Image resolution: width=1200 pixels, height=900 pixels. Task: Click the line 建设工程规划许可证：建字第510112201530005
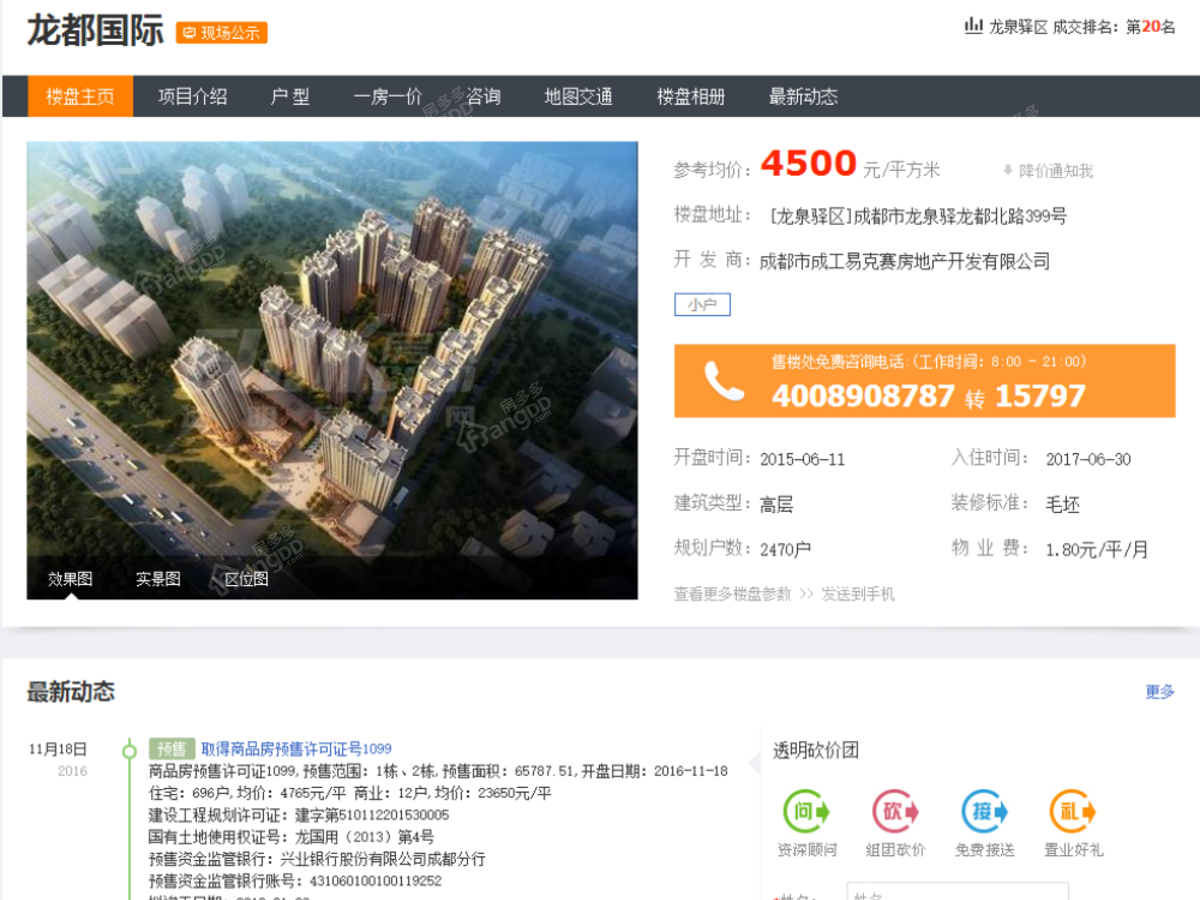tap(299, 815)
